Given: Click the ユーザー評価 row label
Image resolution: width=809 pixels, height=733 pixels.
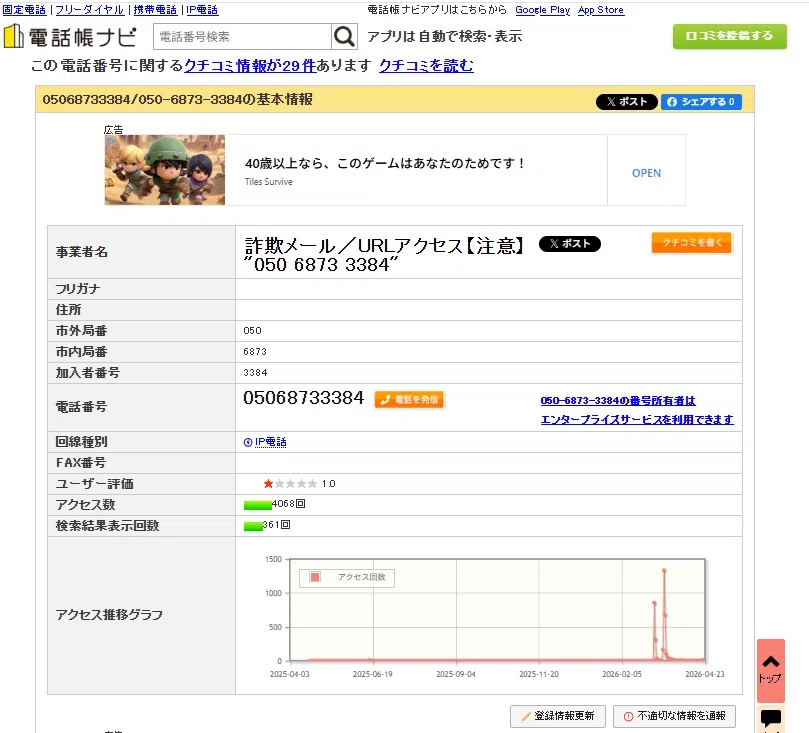Looking at the screenshot, I should (x=94, y=484).
